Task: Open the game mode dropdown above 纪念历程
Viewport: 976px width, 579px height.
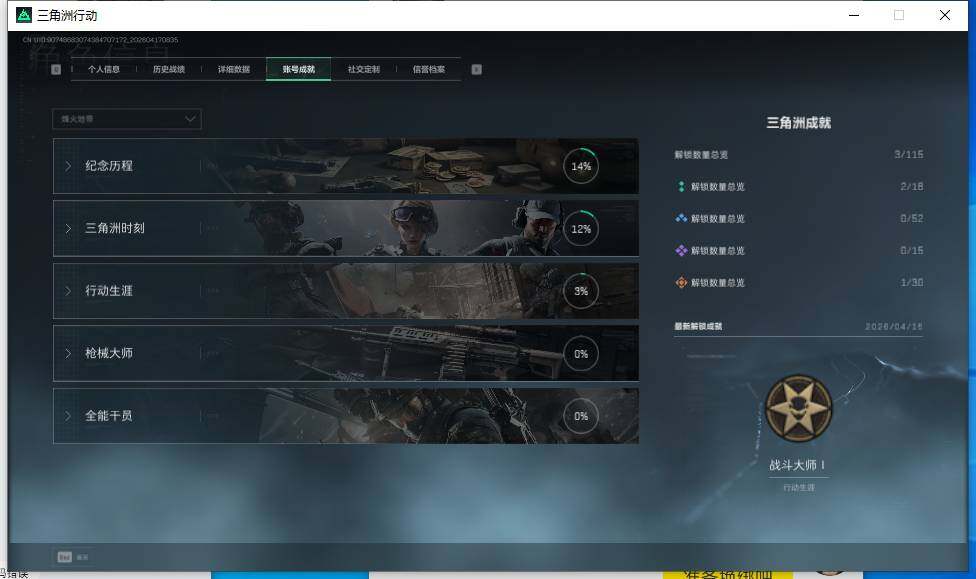Action: coord(127,119)
